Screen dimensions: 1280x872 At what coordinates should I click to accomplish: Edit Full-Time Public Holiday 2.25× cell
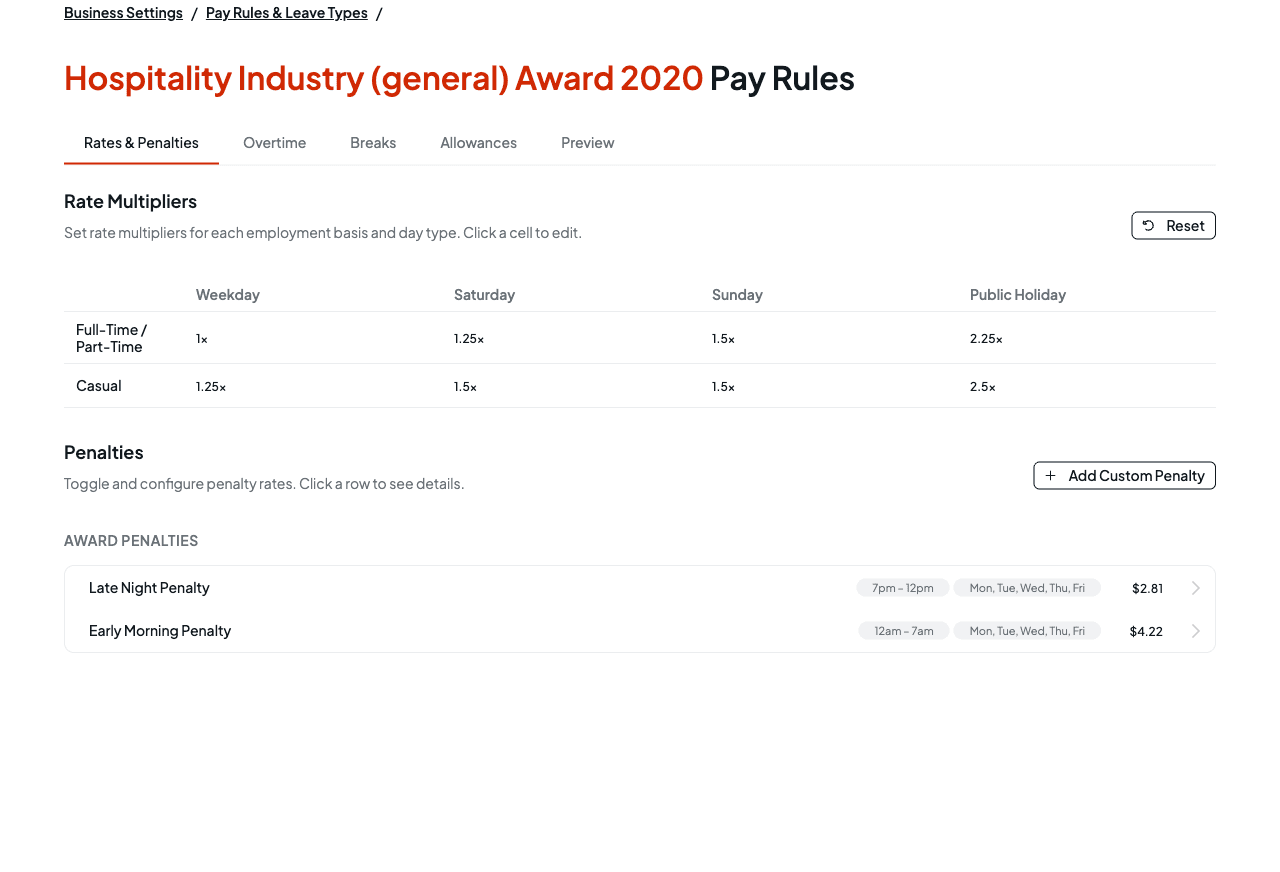(x=1087, y=338)
